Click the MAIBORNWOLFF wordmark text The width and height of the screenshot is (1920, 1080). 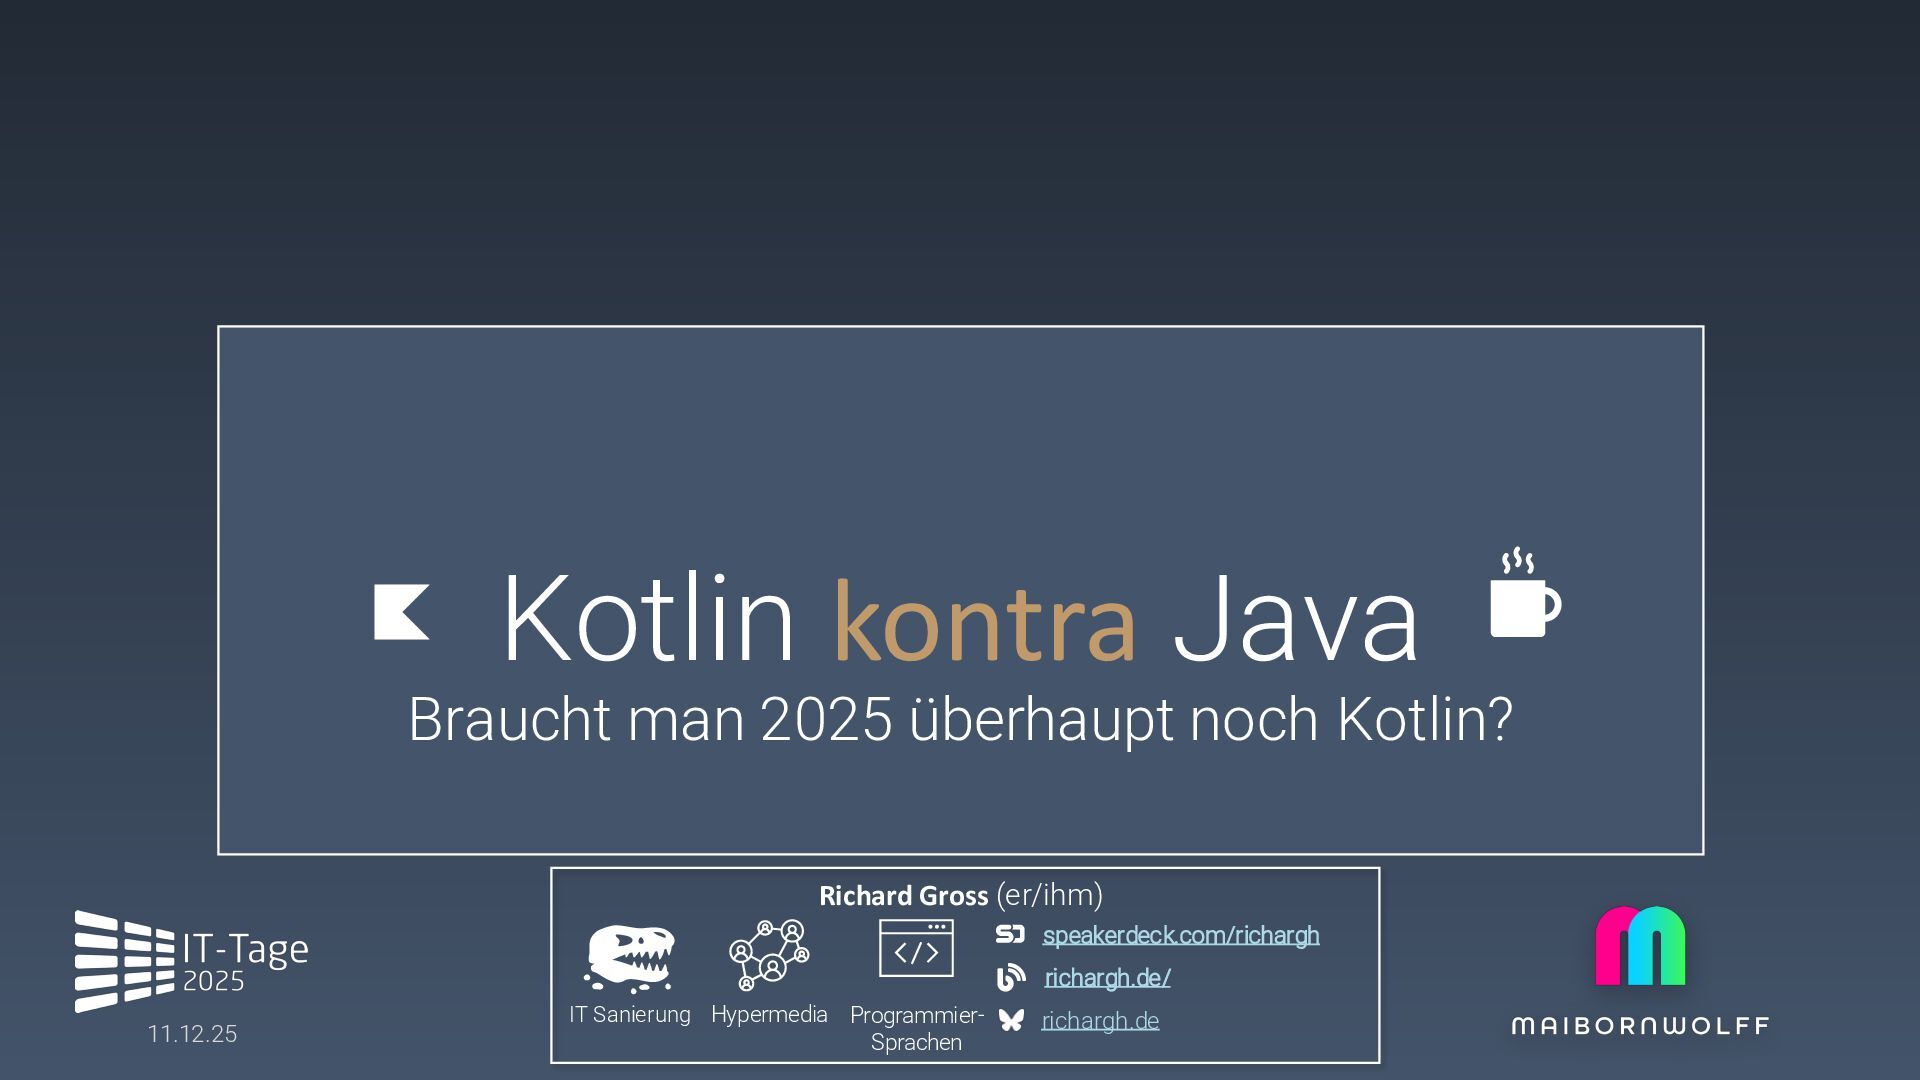click(1640, 1025)
